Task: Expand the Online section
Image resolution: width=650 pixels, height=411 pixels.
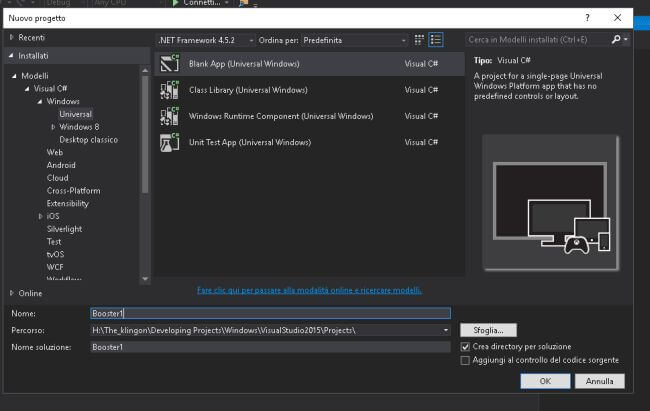Action: [12, 293]
